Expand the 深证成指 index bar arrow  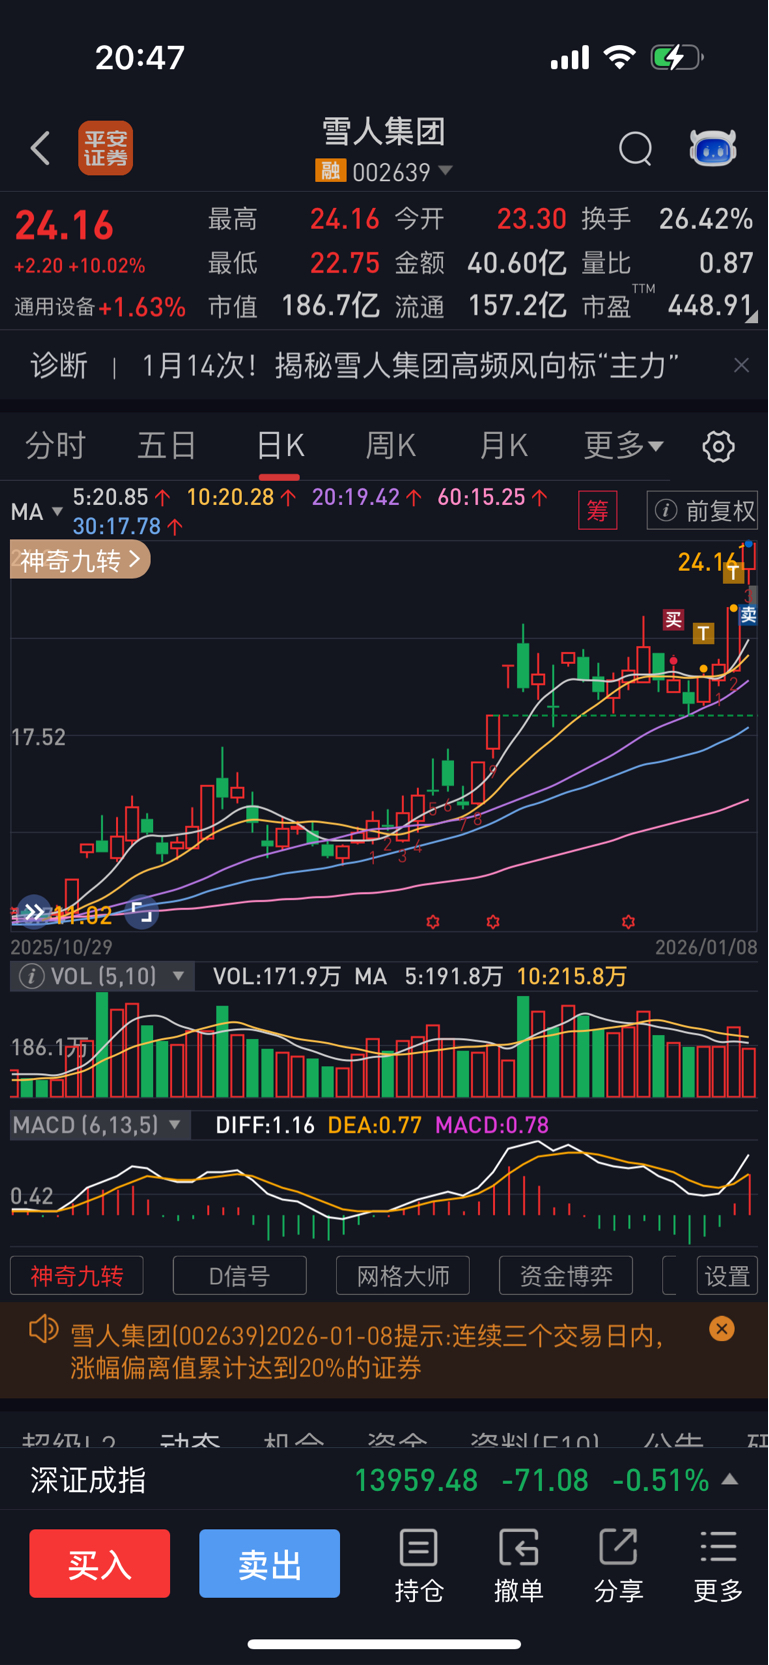(730, 1479)
